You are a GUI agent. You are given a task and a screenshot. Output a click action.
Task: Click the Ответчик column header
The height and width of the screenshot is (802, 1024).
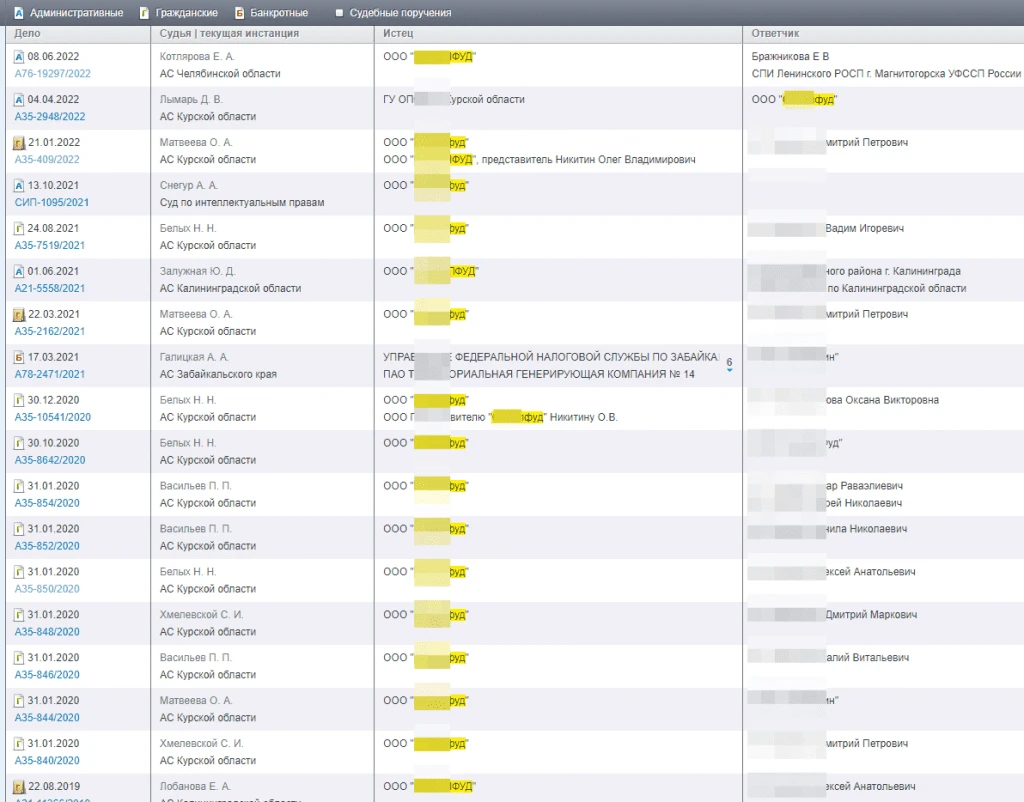point(775,33)
